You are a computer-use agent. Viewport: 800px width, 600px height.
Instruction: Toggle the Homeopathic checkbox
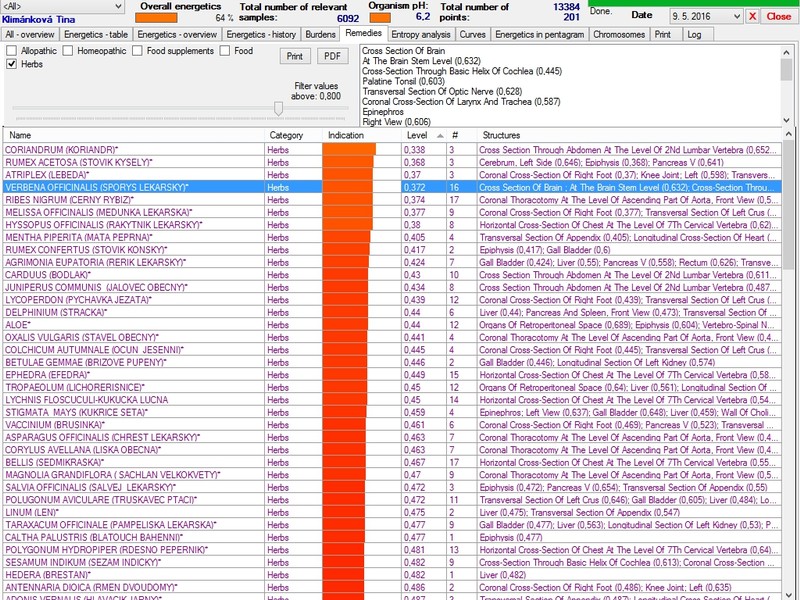point(68,50)
